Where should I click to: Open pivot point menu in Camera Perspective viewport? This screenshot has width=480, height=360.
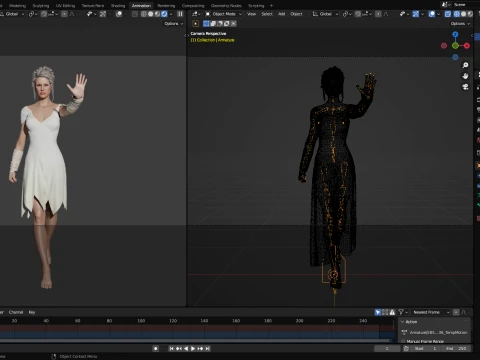347,14
